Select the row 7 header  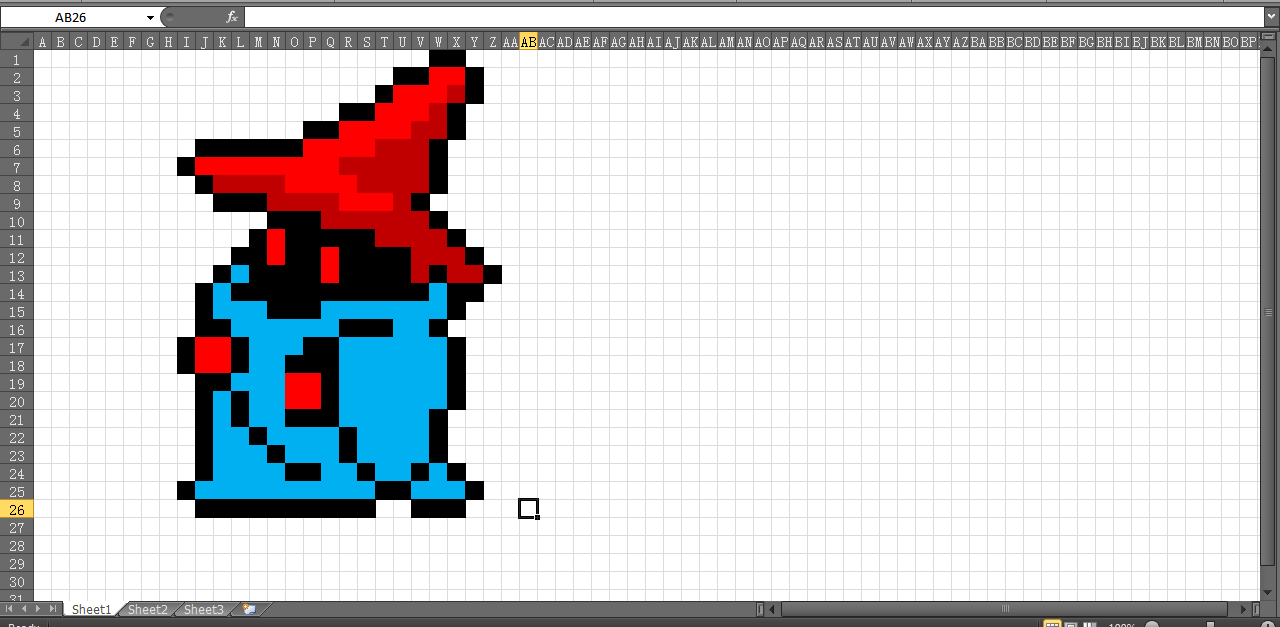[17, 167]
